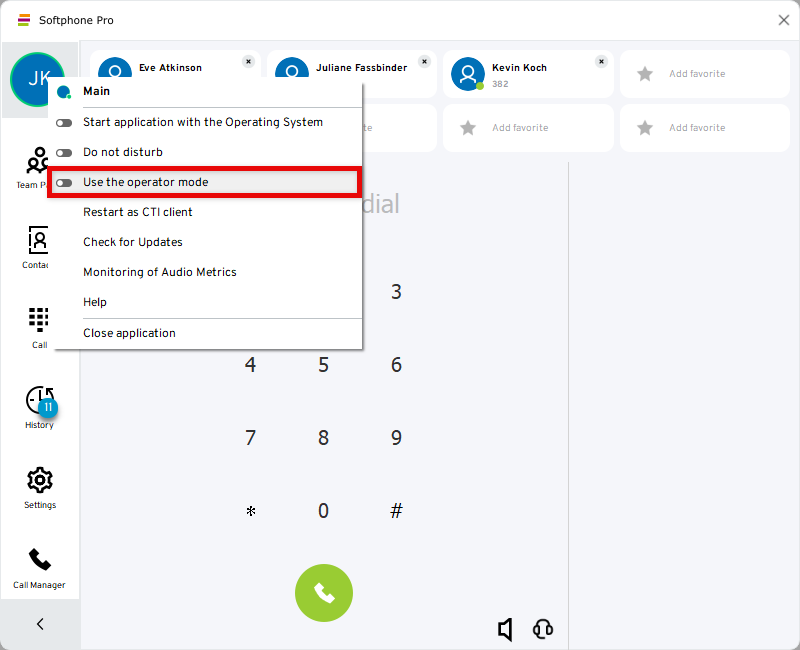
Task: Open Settings gear in sidebar
Action: pyautogui.click(x=39, y=487)
